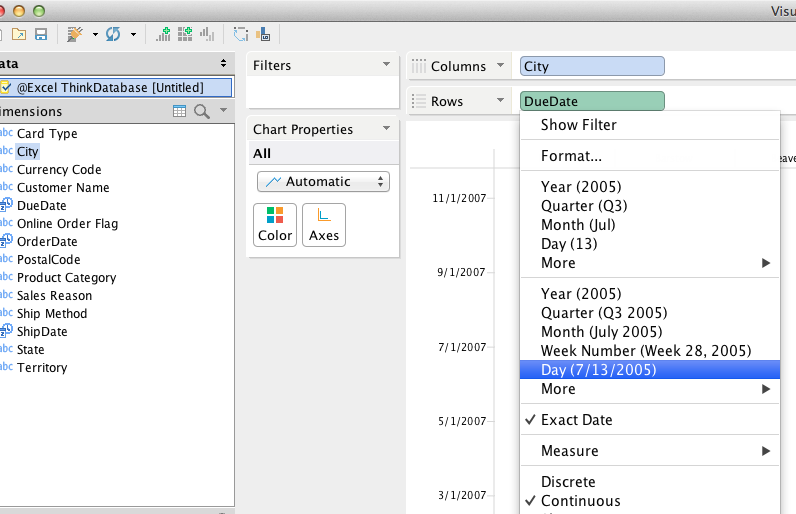Select the Continuous checked option
The width and height of the screenshot is (796, 514).
[580, 501]
